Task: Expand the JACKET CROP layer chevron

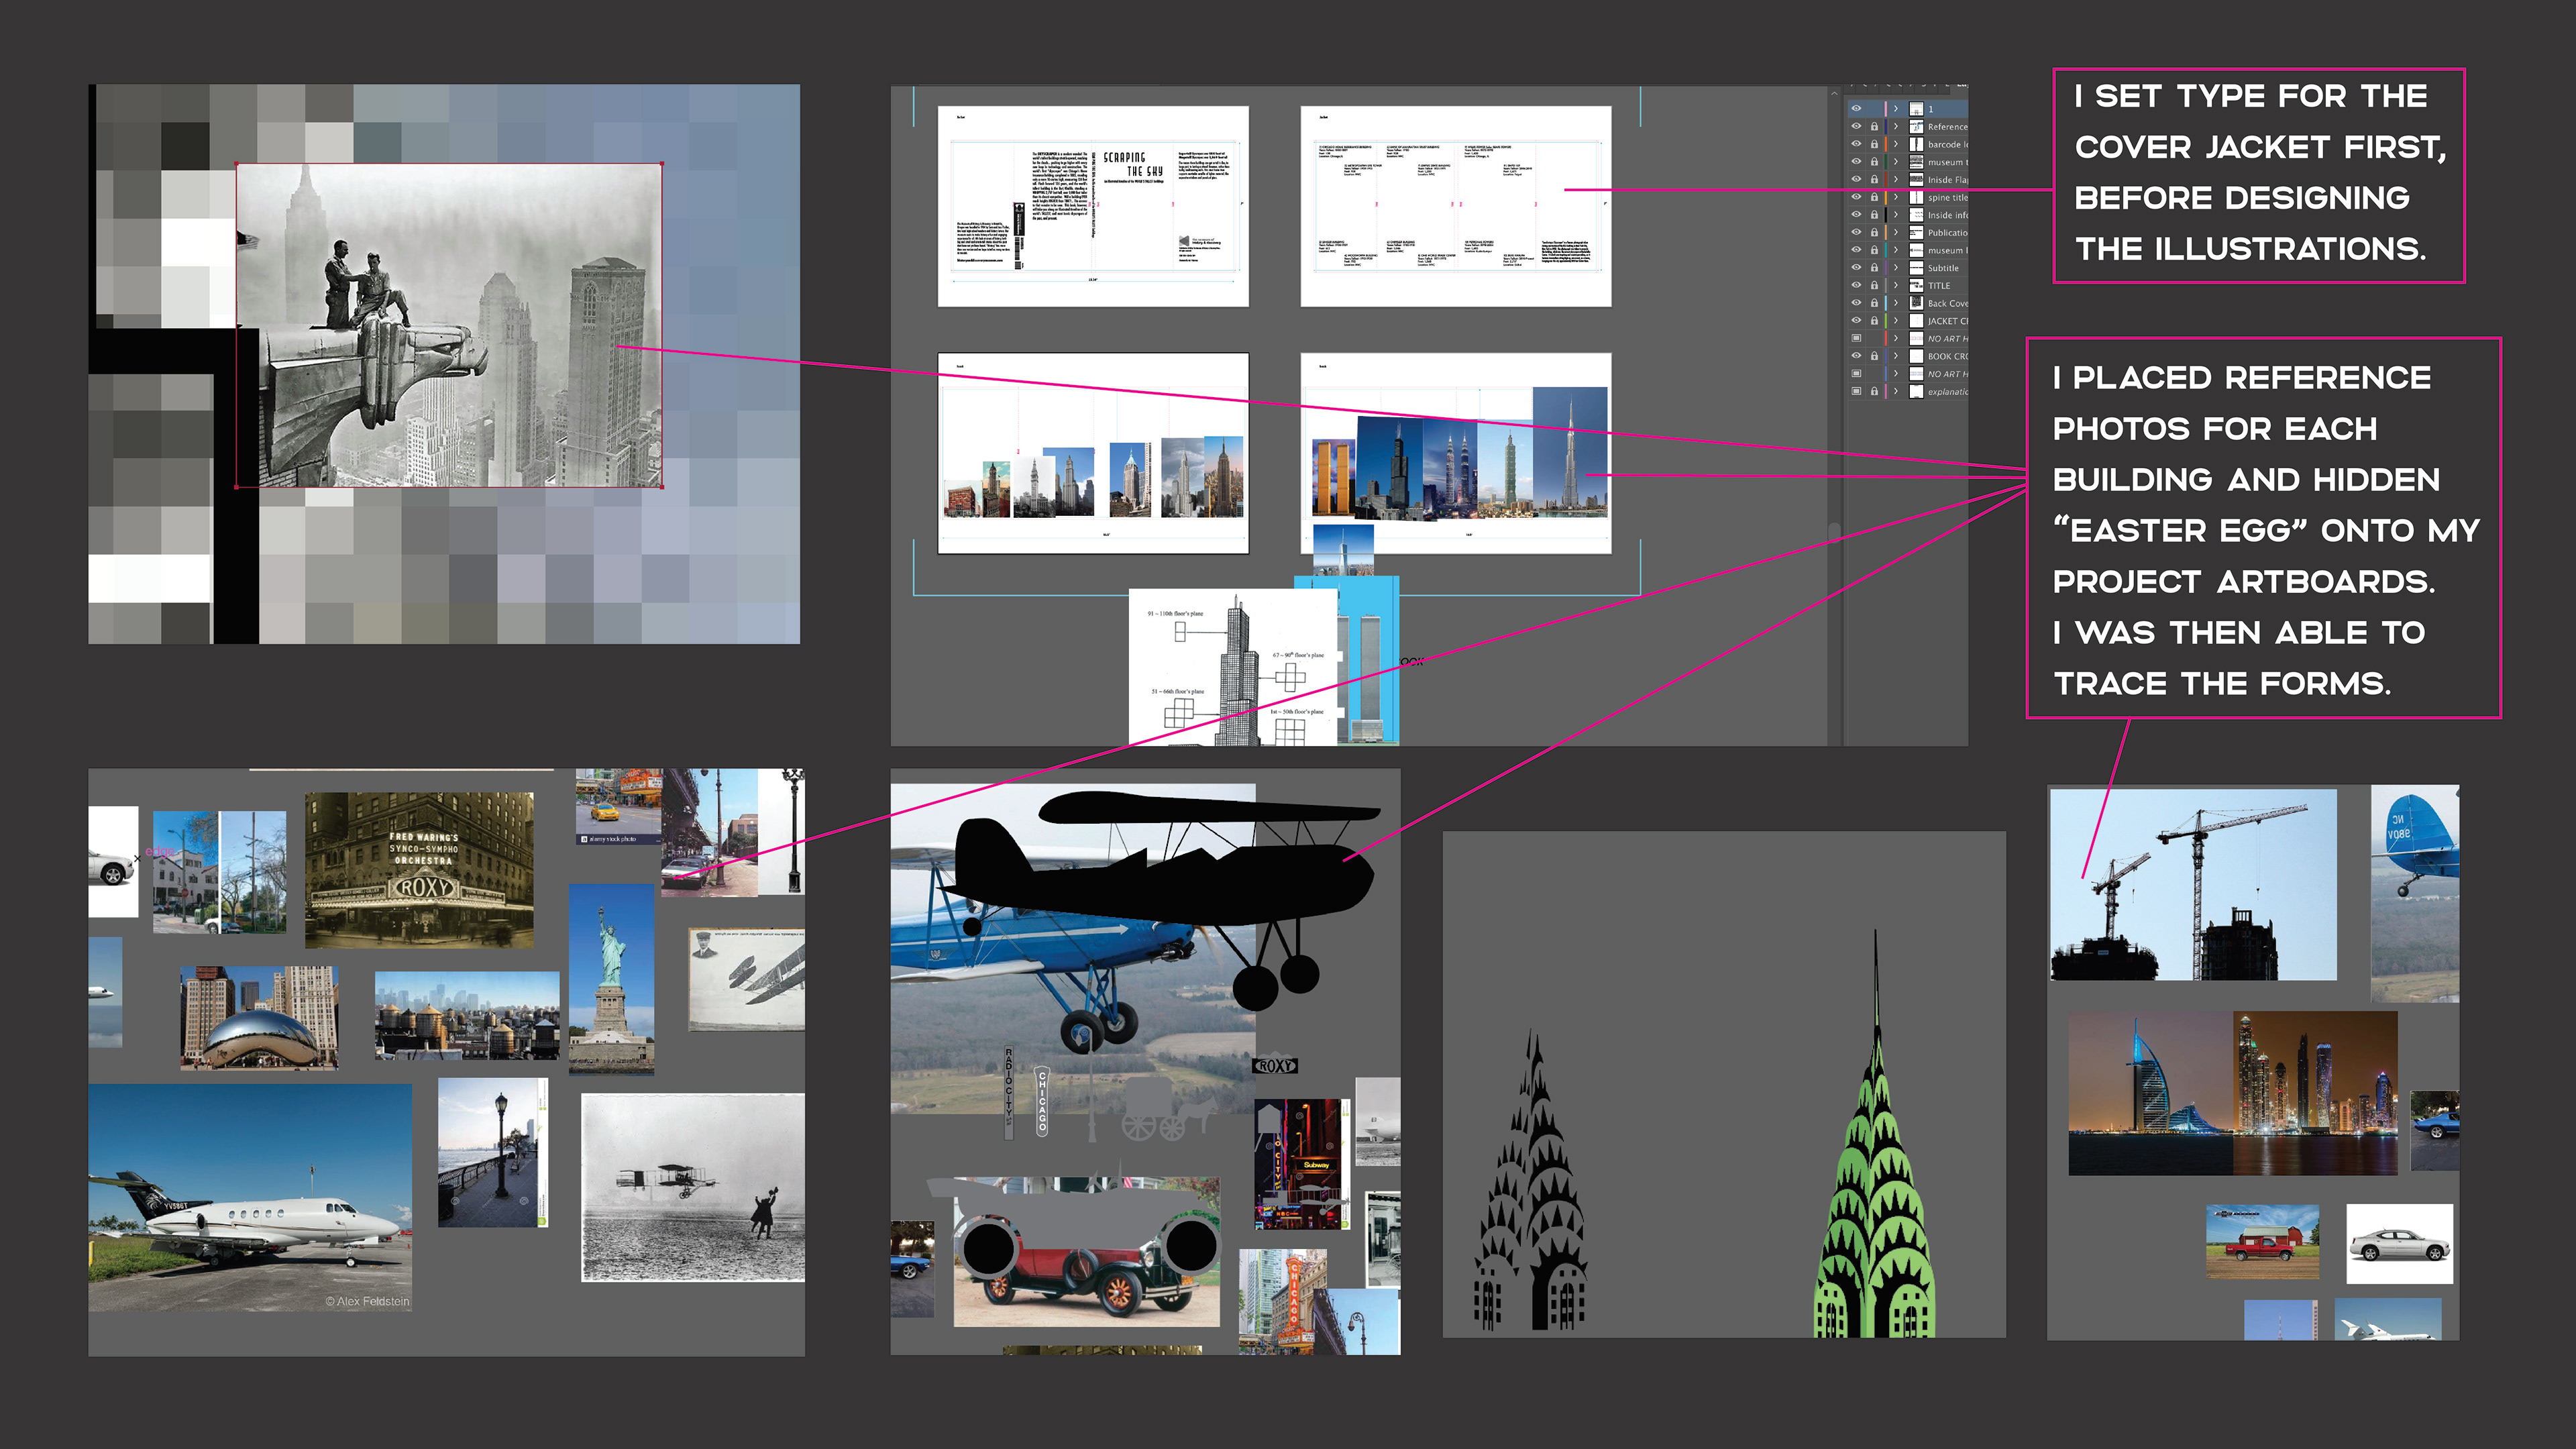Action: [1895, 321]
